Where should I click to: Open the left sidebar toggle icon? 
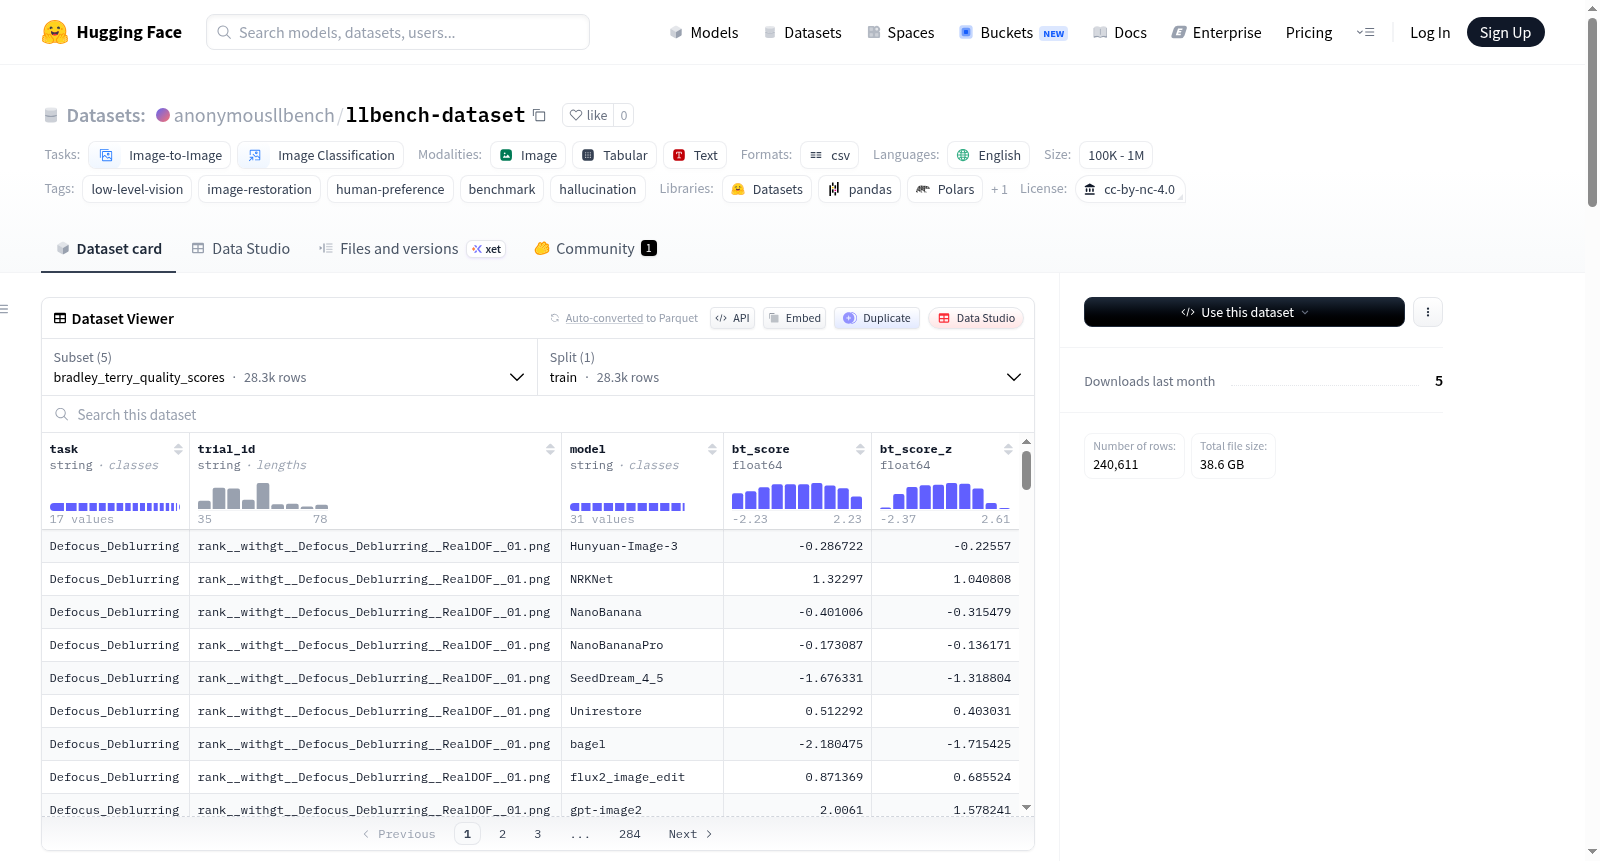(x=4, y=309)
